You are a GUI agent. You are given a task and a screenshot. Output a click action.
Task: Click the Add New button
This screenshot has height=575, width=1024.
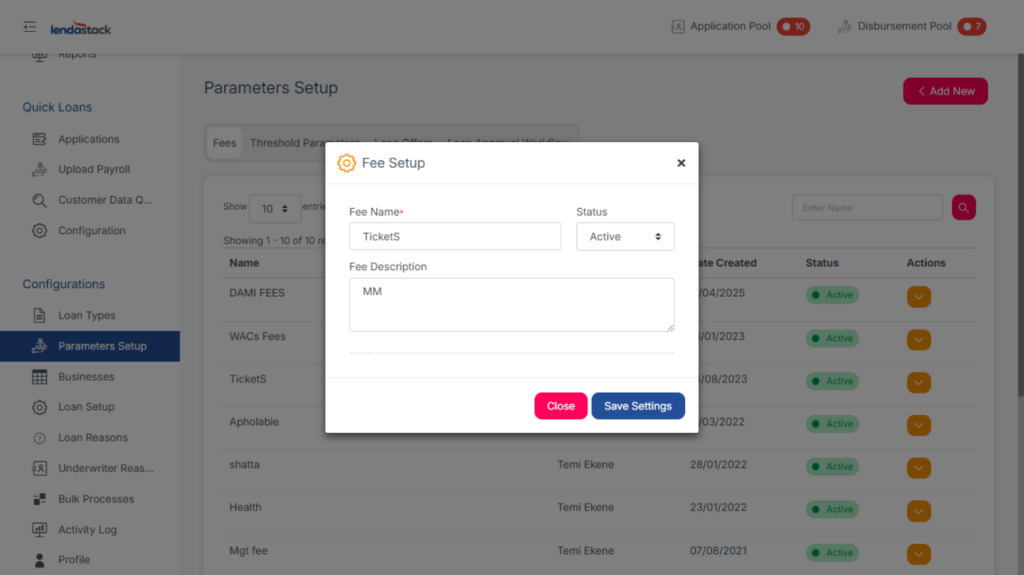click(945, 91)
